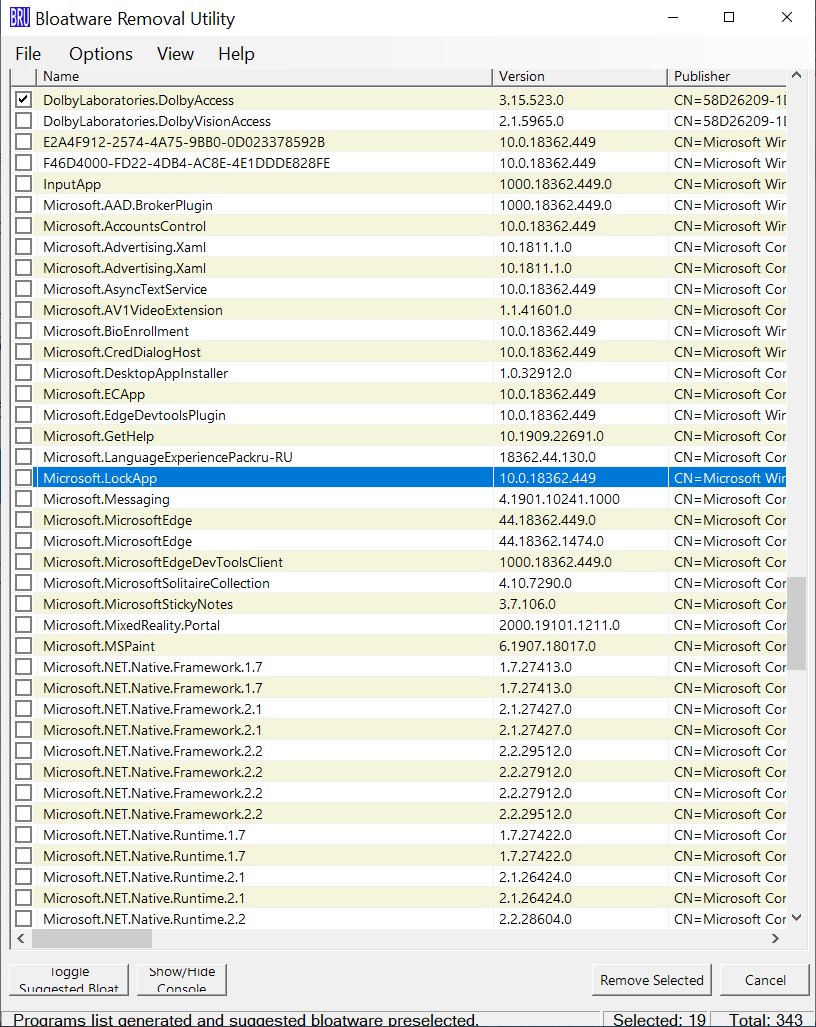Open the View menu
This screenshot has height=1027, width=816.
(175, 54)
